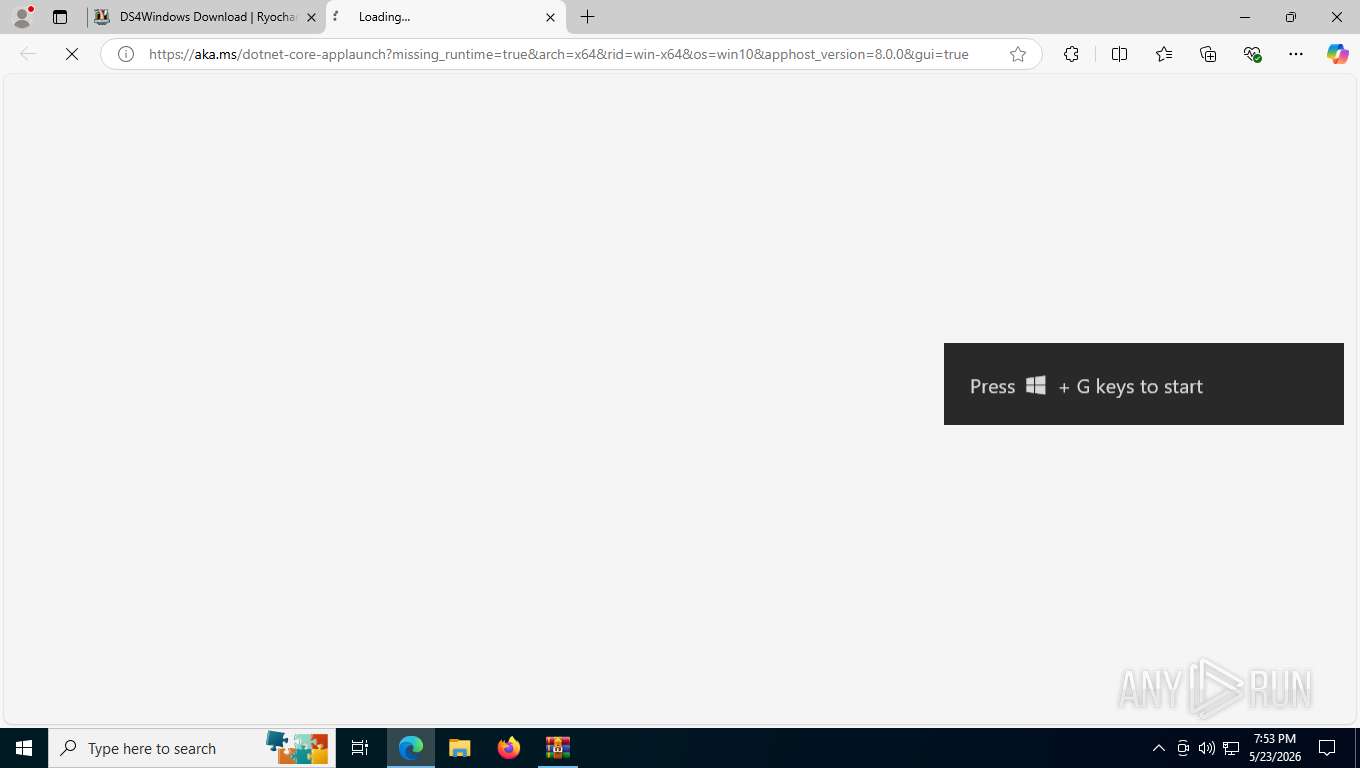Screen dimensions: 1360x768
Task: Show hidden system tray icons
Action: [1159, 748]
